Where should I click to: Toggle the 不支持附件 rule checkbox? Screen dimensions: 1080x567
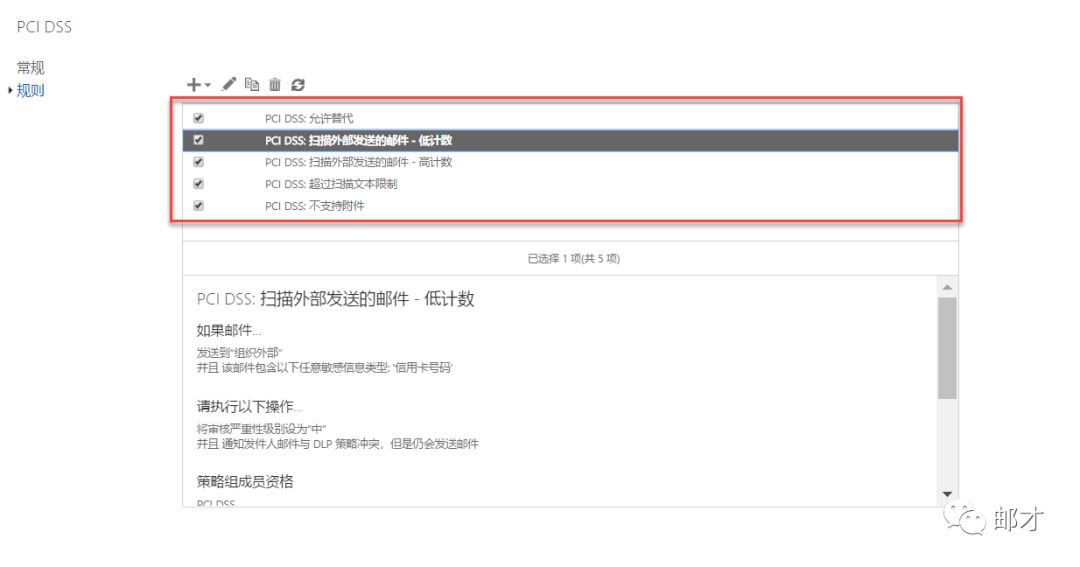click(198, 206)
